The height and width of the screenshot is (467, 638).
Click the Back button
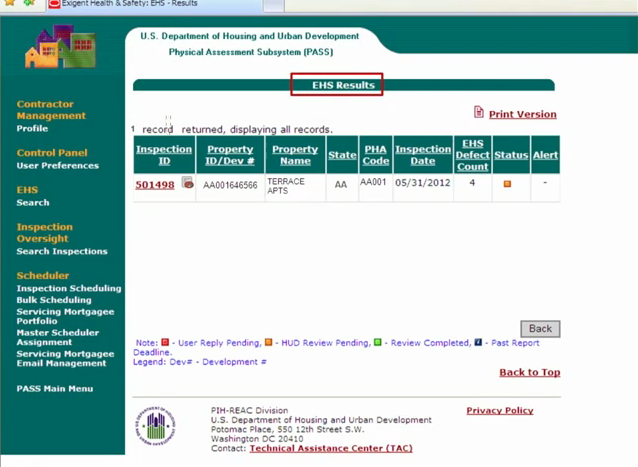pos(540,329)
